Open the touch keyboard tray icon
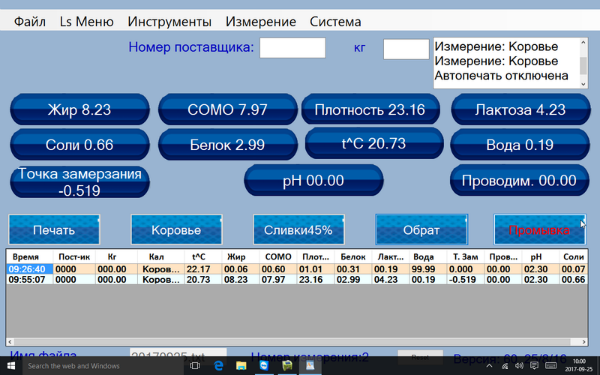The image size is (600, 375). pos(551,366)
